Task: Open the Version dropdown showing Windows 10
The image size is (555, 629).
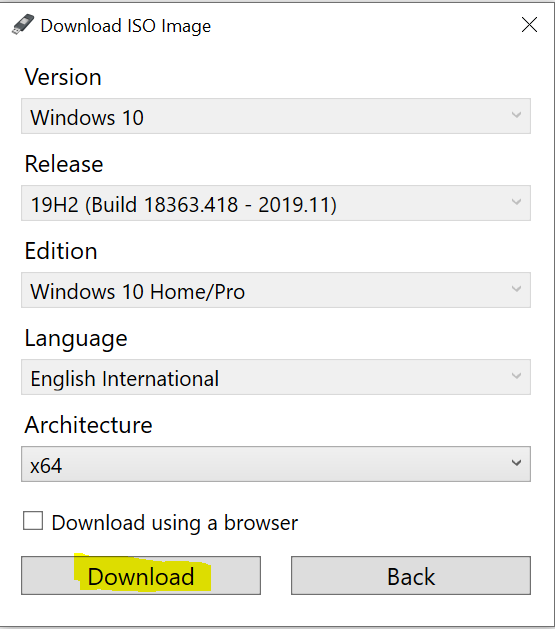Action: pos(276,116)
